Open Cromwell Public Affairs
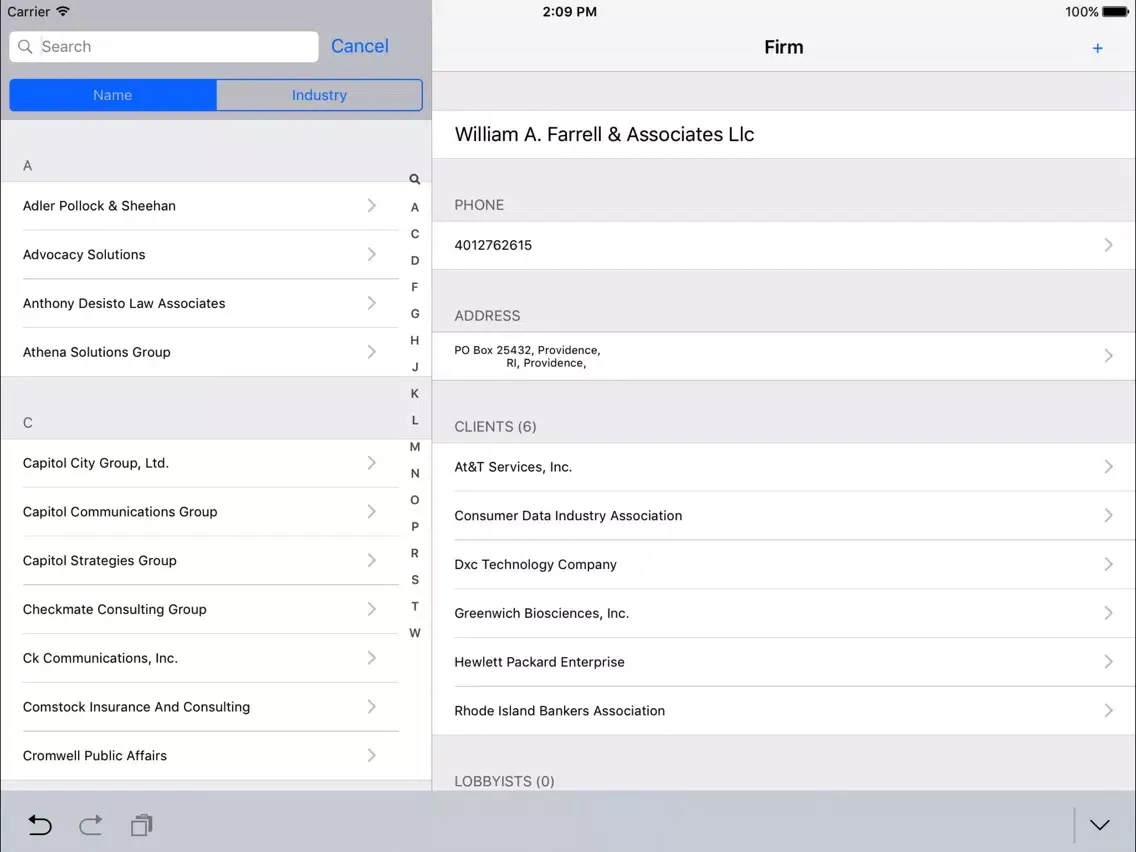This screenshot has width=1136, height=852. (200, 756)
